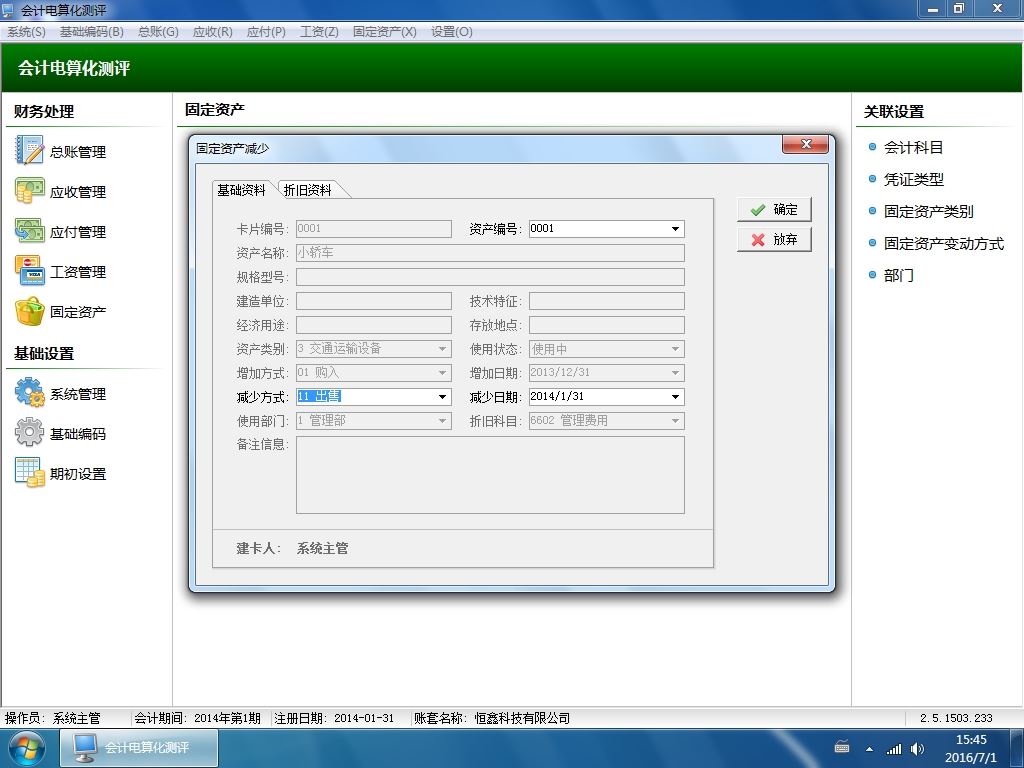The image size is (1024, 768).
Task: Expand 使用部门 dropdown
Action: click(442, 421)
